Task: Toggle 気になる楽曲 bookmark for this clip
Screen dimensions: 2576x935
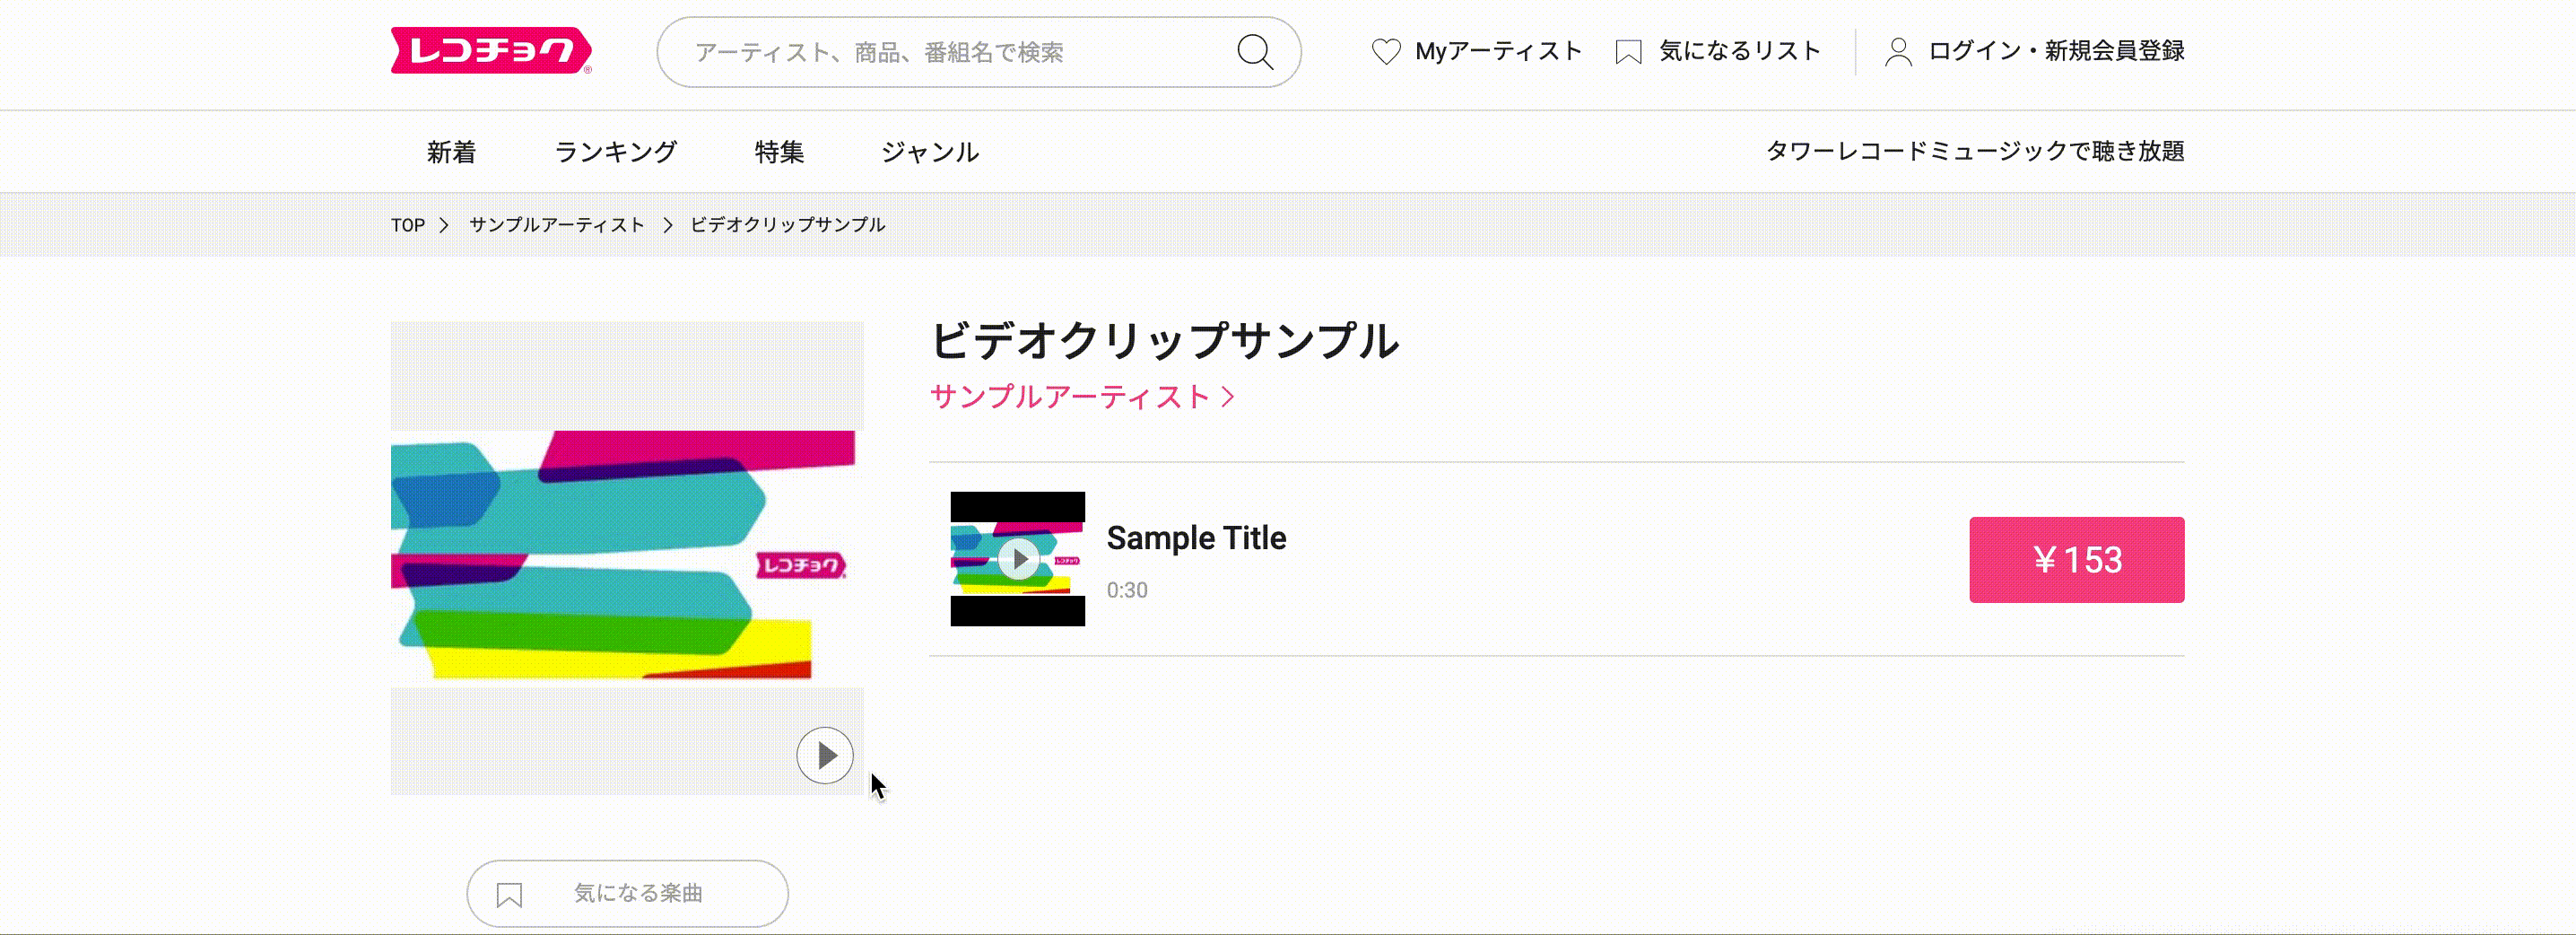Action: coord(638,893)
